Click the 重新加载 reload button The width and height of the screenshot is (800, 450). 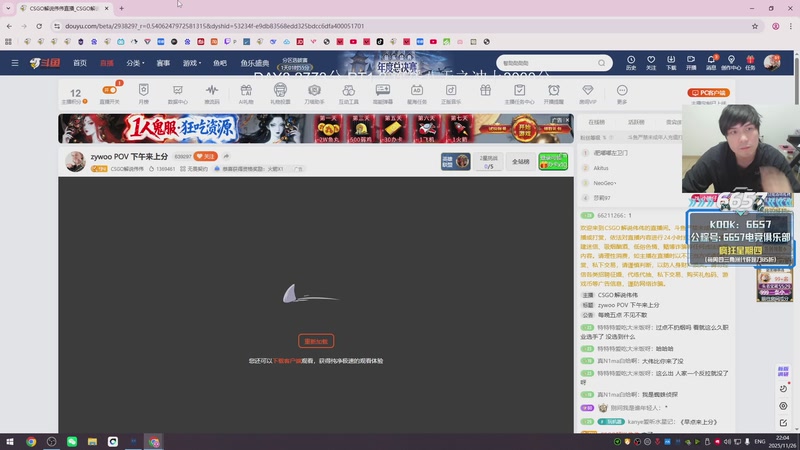click(x=316, y=341)
